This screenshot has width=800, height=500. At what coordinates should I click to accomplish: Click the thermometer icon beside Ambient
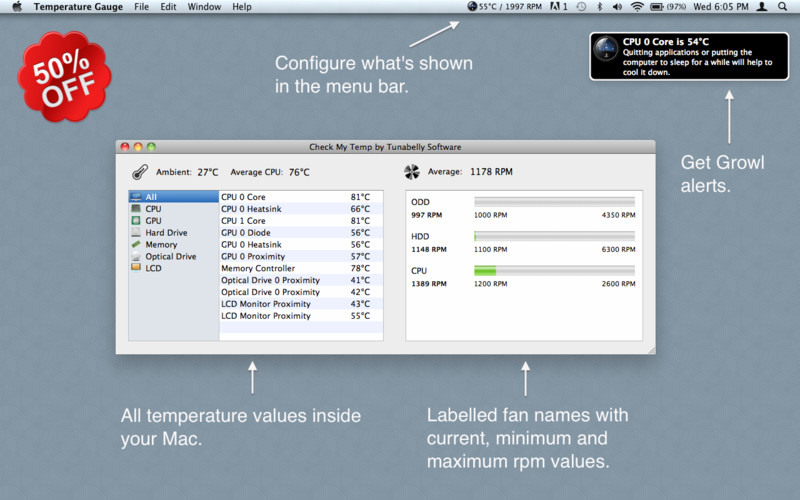139,172
